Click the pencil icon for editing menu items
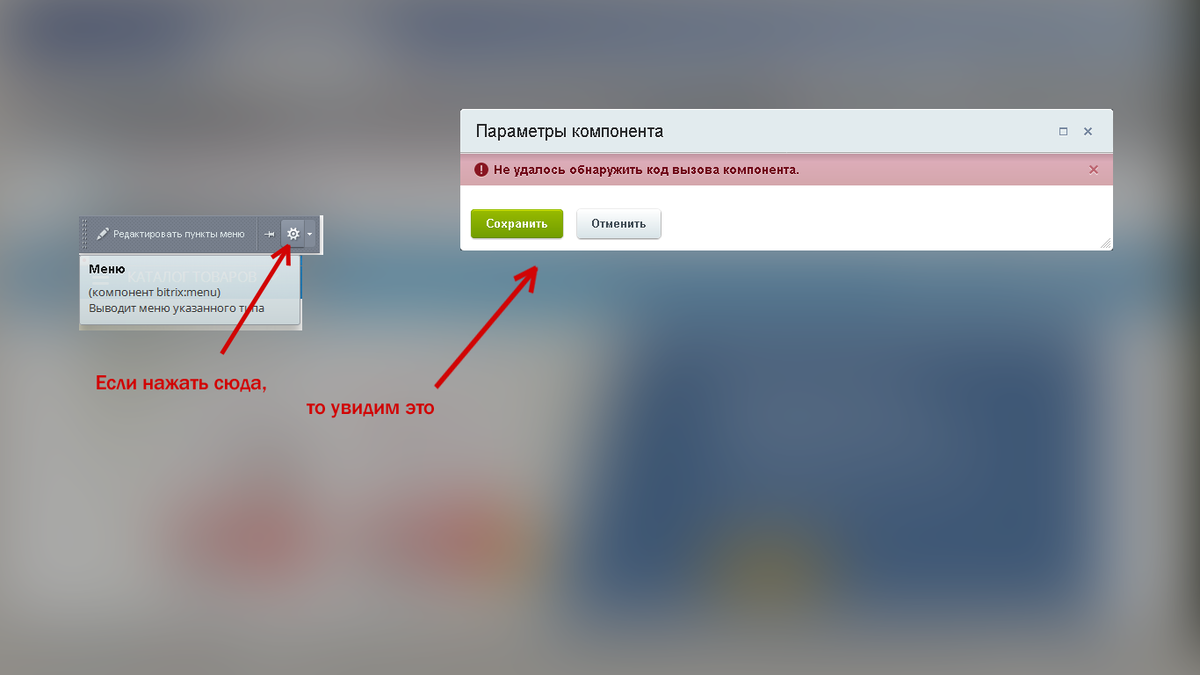Screen dimensions: 1200x675 point(102,234)
